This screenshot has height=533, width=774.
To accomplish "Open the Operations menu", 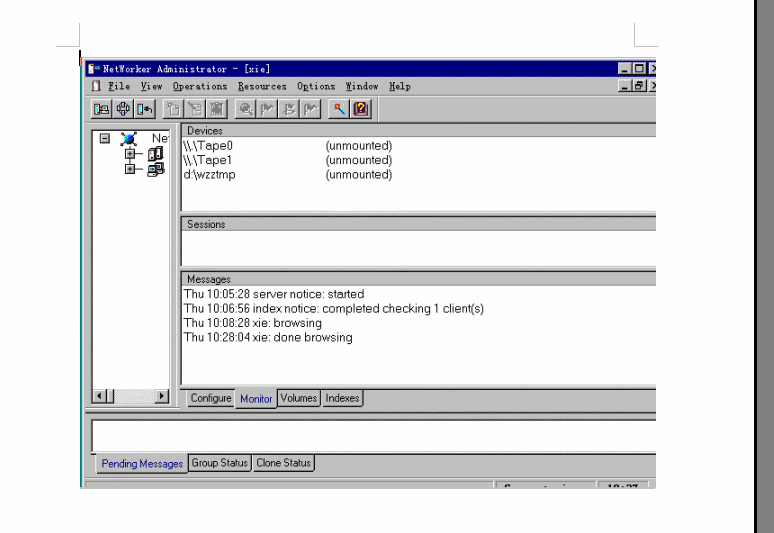I will [200, 87].
